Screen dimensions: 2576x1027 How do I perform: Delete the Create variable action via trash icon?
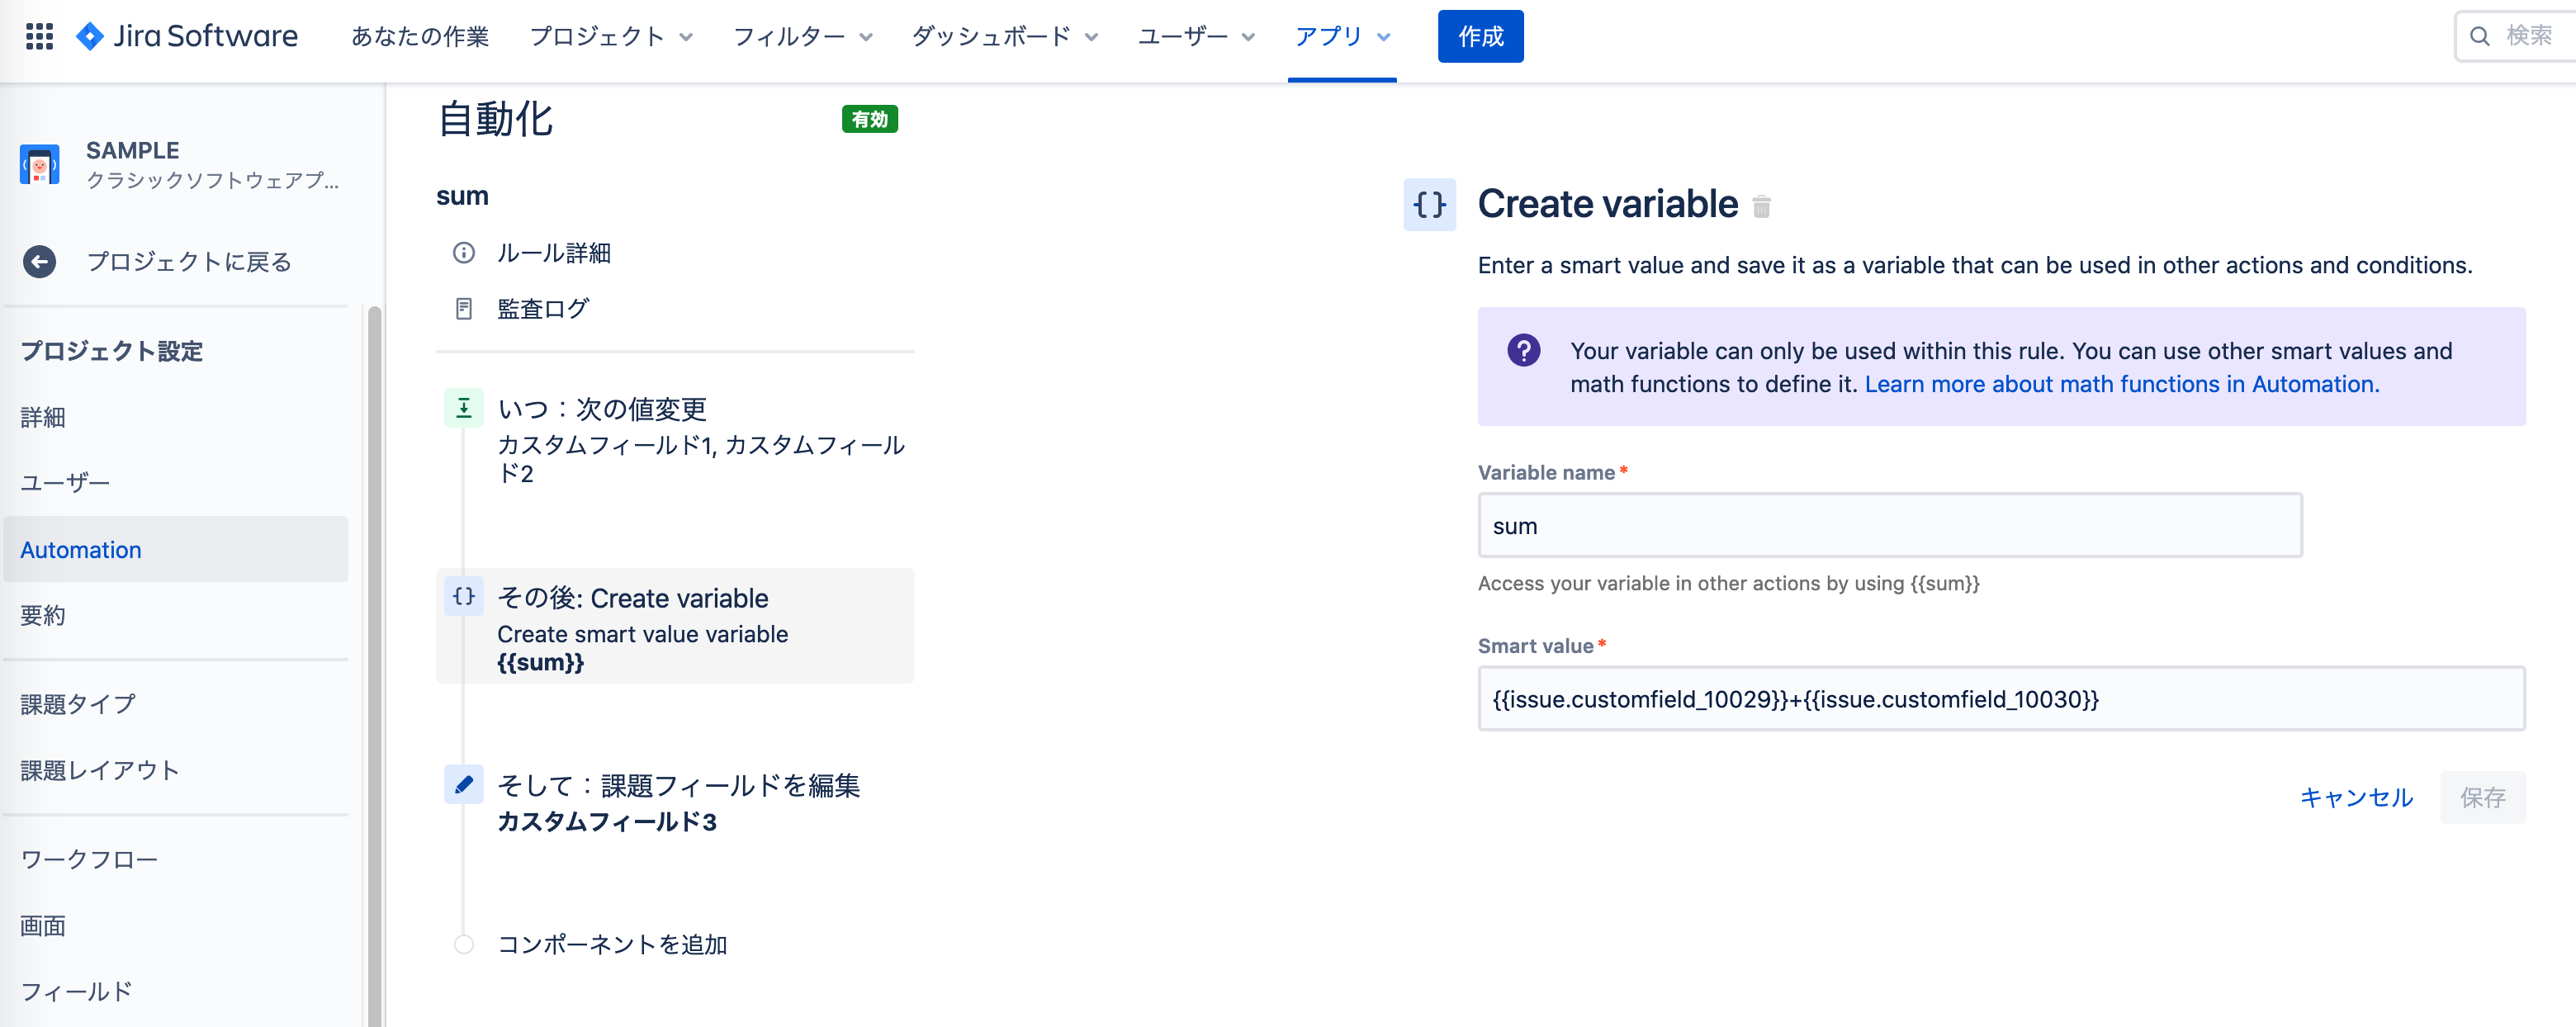[1762, 207]
